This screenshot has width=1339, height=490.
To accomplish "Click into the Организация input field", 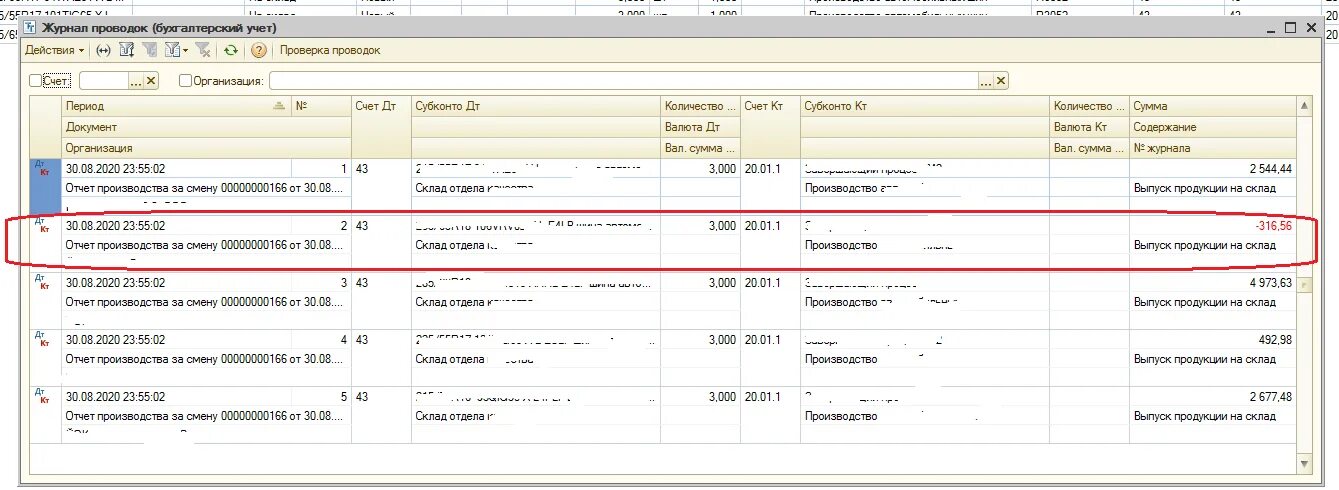I will [623, 81].
